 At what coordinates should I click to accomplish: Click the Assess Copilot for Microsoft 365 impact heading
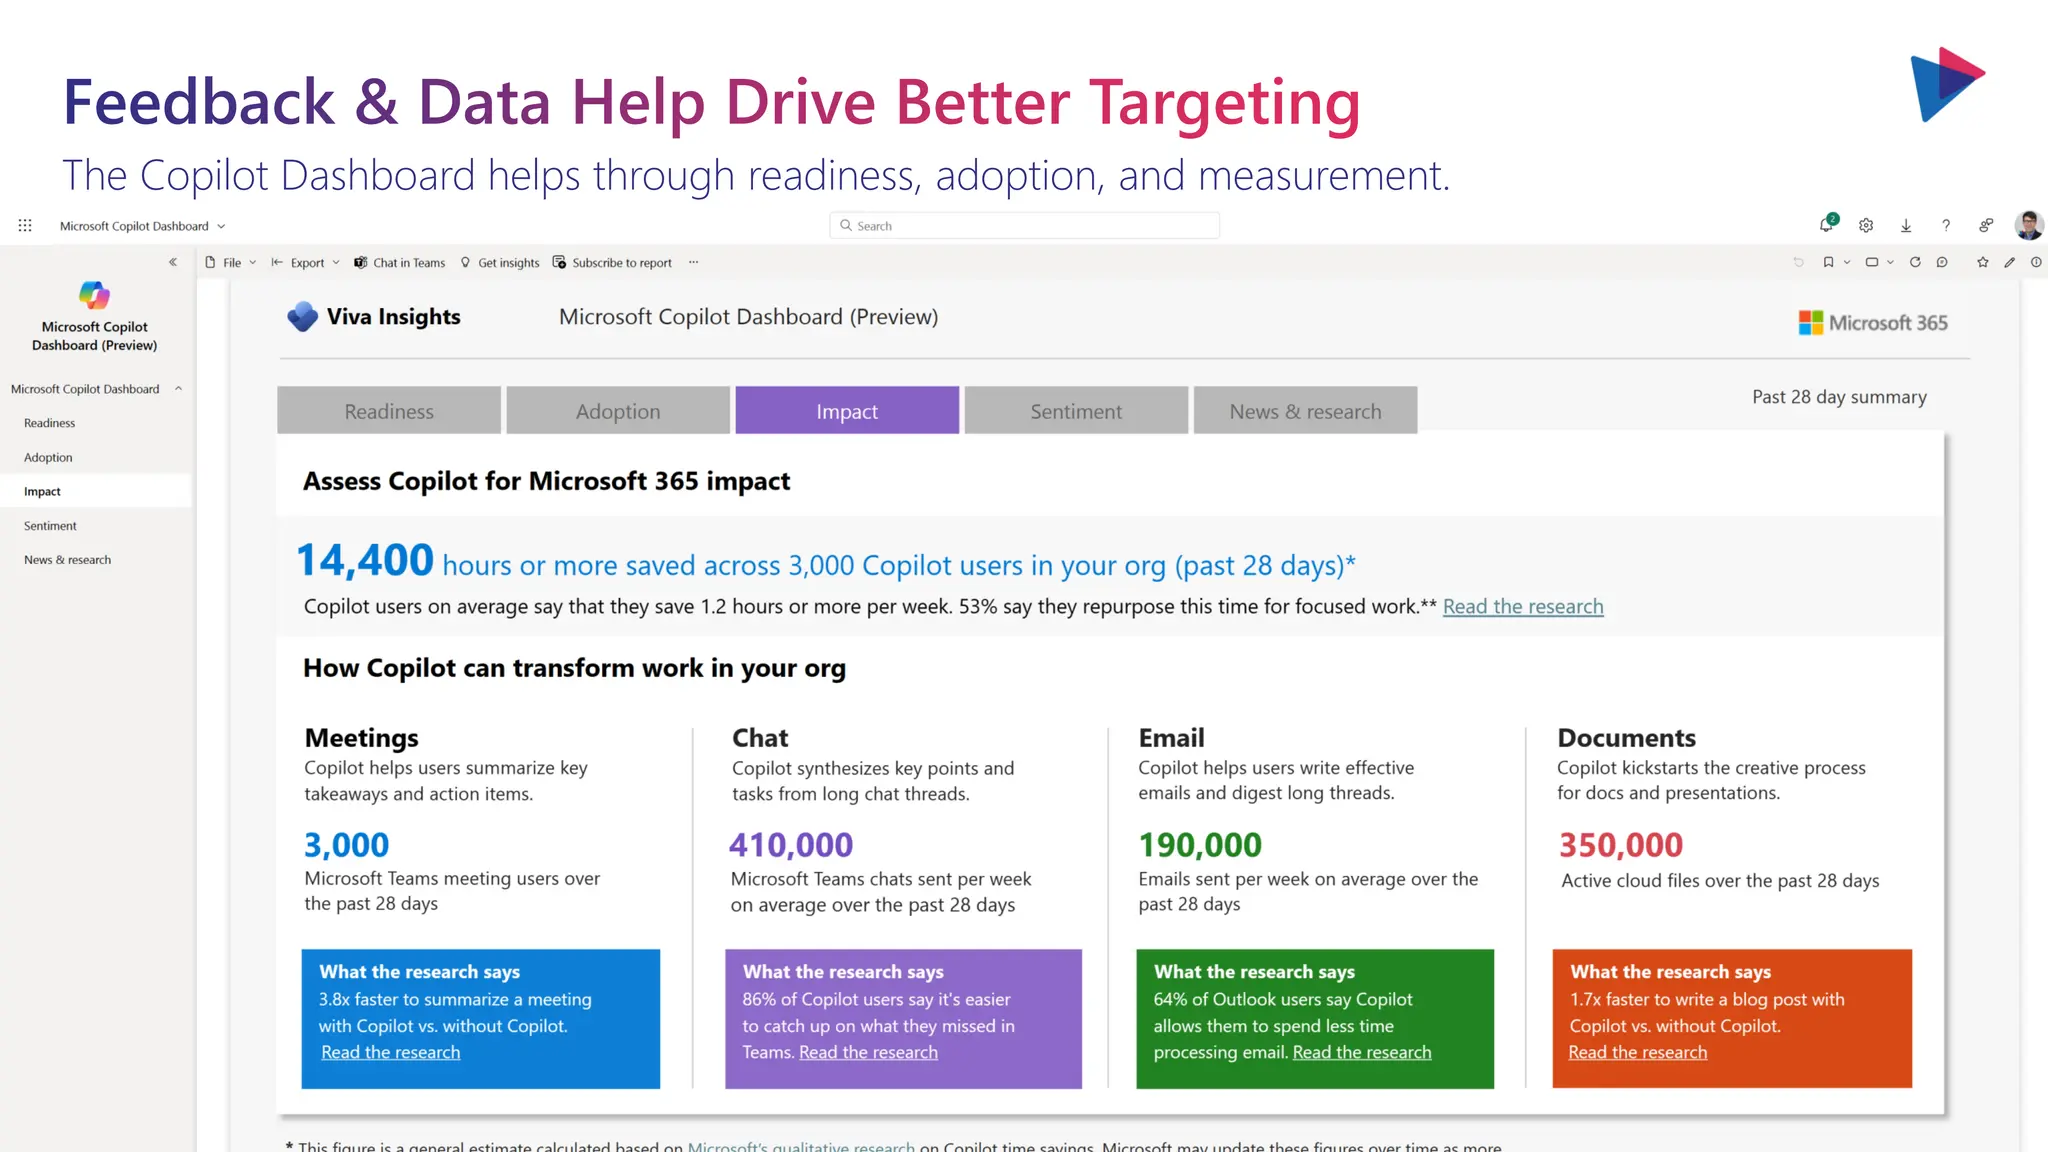click(546, 481)
